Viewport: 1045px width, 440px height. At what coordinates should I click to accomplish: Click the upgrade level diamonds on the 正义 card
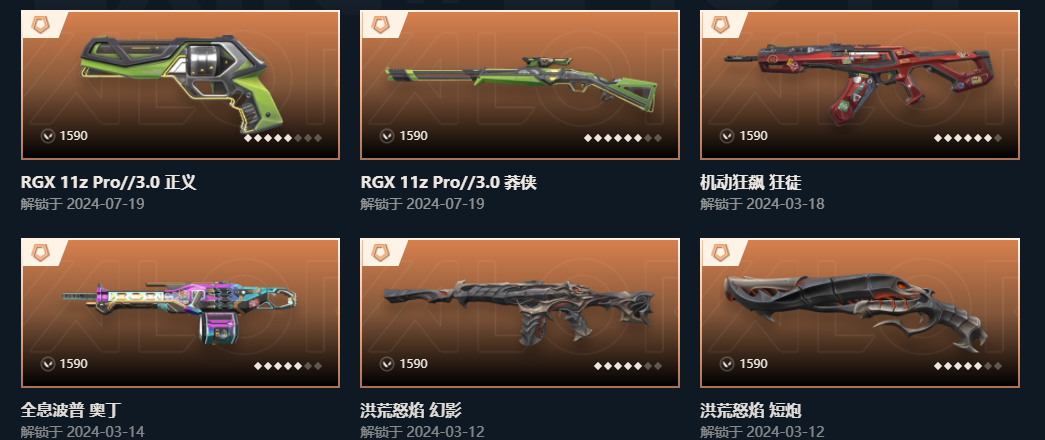283,138
